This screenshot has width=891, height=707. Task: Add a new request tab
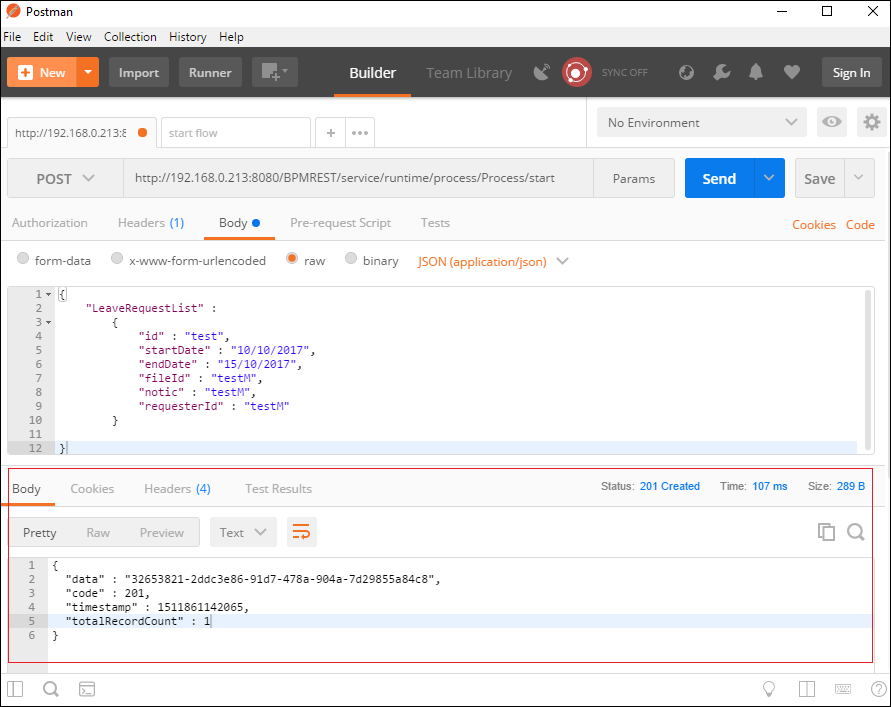[x=331, y=133]
